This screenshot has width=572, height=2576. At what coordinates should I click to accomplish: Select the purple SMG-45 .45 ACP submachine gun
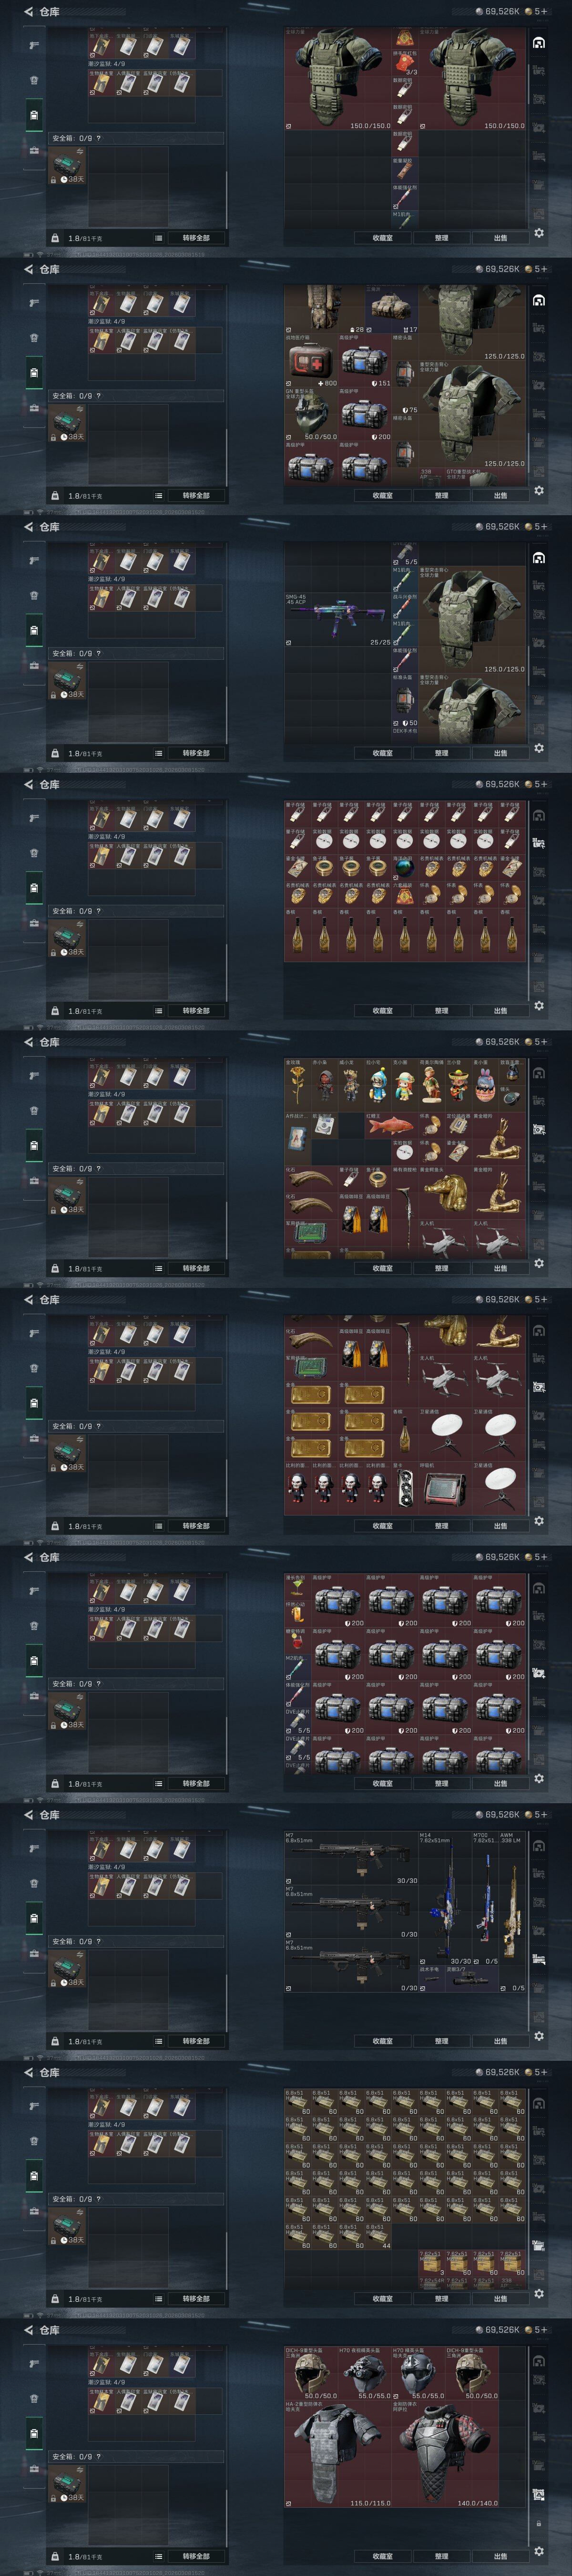coord(338,620)
